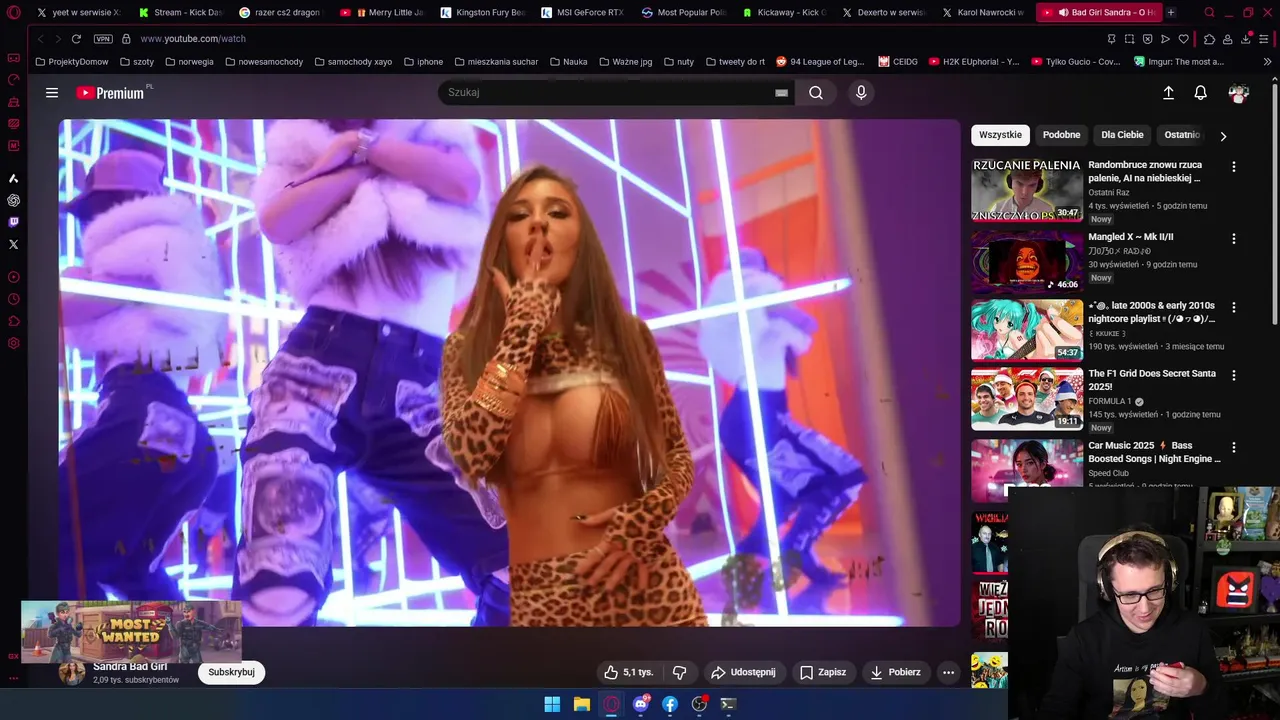Open the nowesamochody bookmarks folder

click(264, 62)
